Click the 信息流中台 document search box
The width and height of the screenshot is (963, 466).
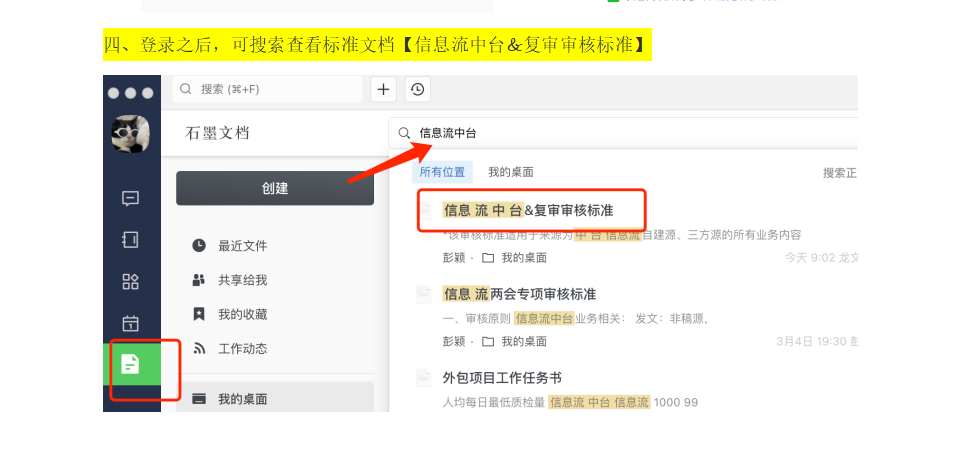click(623, 133)
